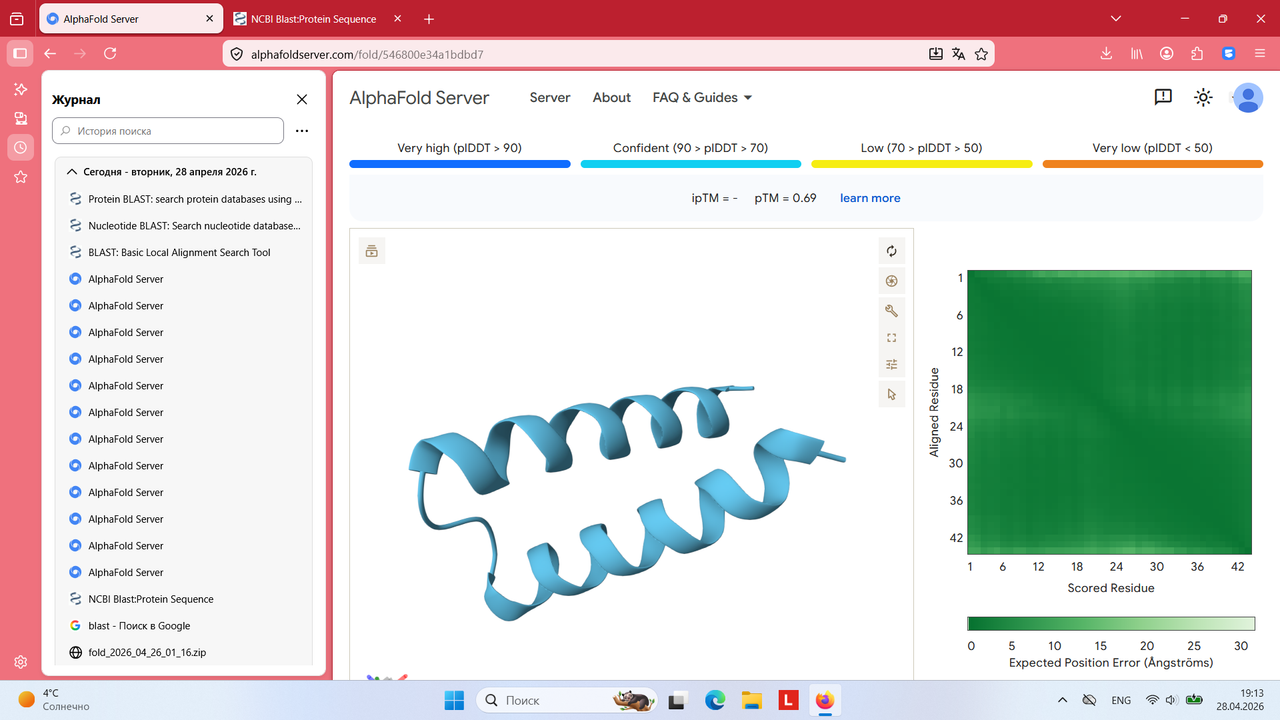
Task: Click the PAE heatmap plot
Action: coord(1110,412)
